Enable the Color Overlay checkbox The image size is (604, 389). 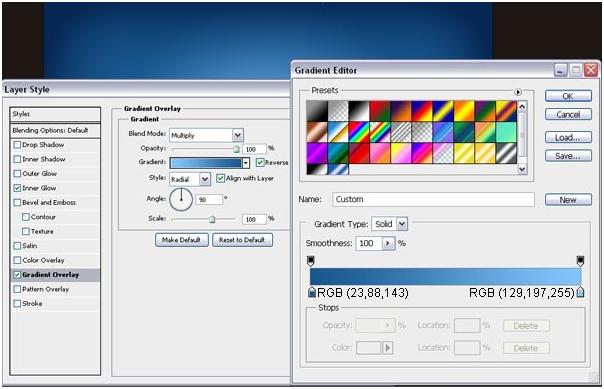17,260
